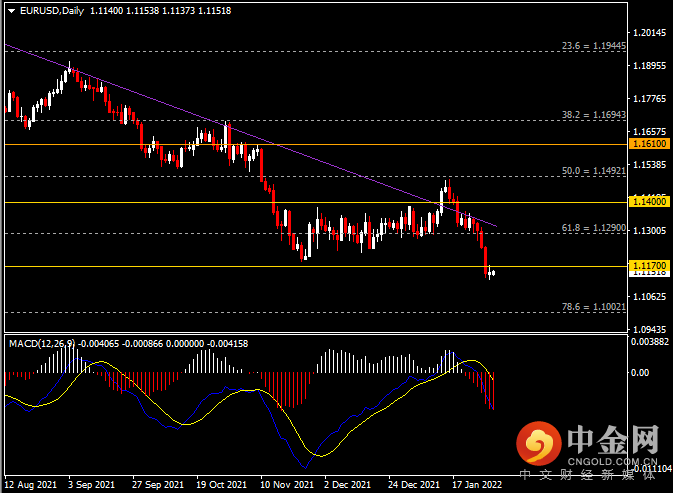Click the 23.6 = 1.19445 Fibonacci label
The image size is (673, 493).
594,45
